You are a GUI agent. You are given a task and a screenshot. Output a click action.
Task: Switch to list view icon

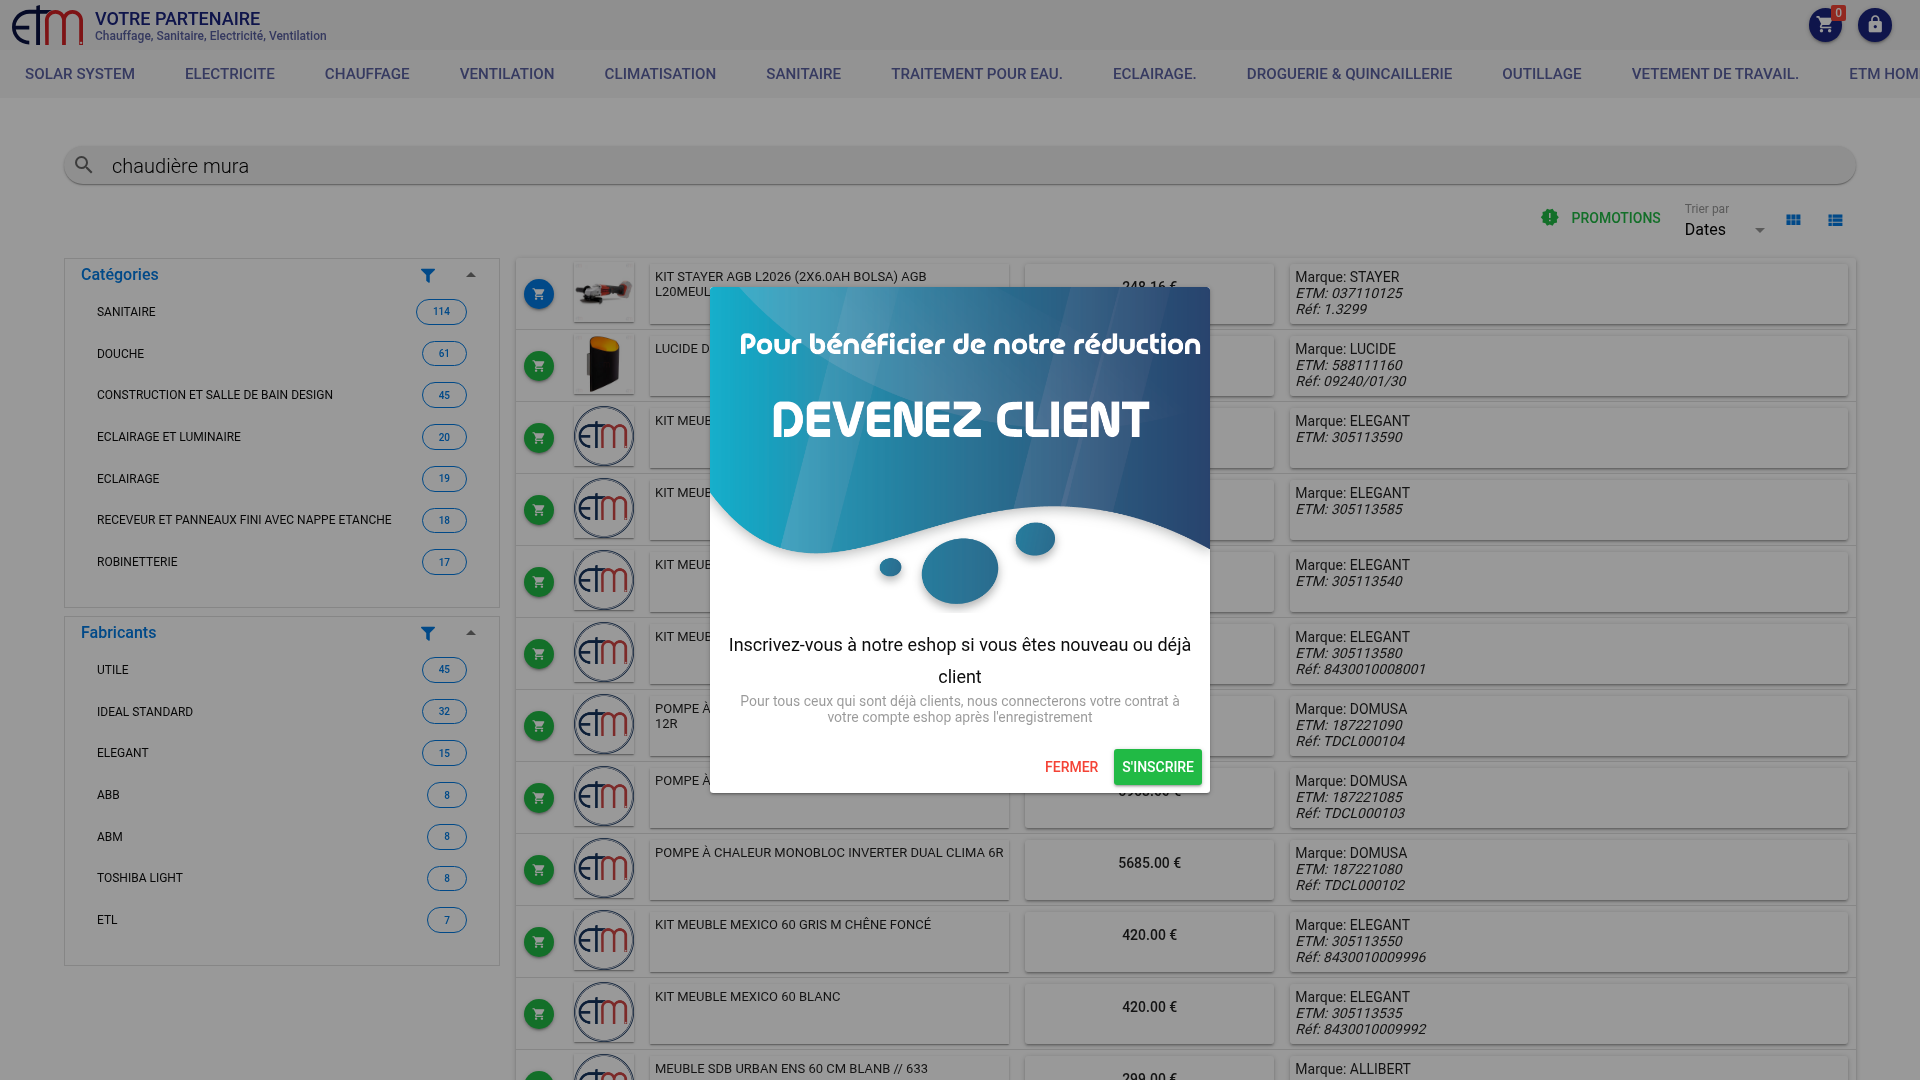click(x=1835, y=220)
